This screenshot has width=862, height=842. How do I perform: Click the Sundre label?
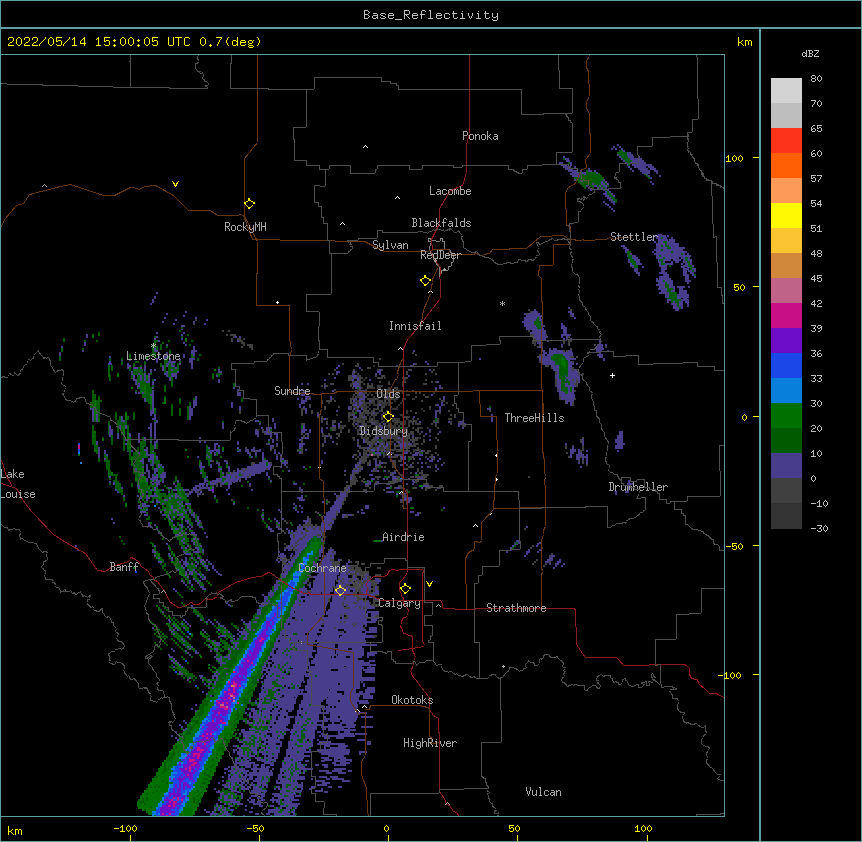[292, 391]
